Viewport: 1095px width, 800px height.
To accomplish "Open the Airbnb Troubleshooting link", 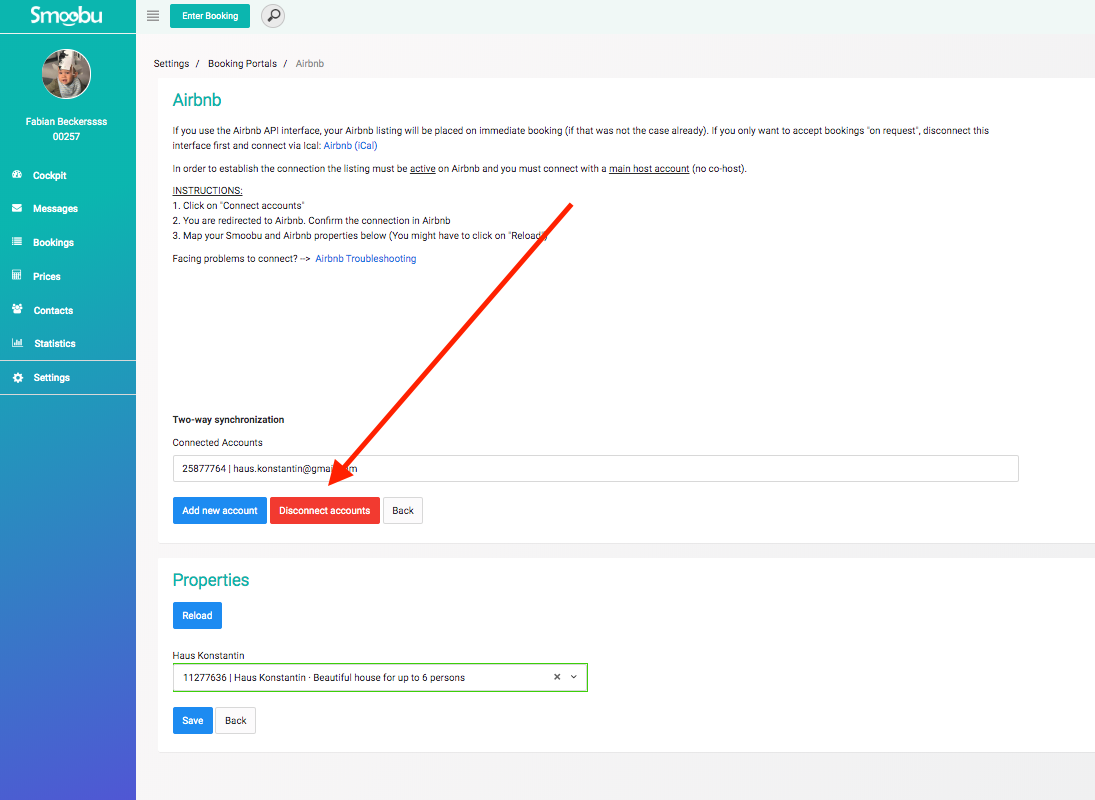I will (366, 258).
